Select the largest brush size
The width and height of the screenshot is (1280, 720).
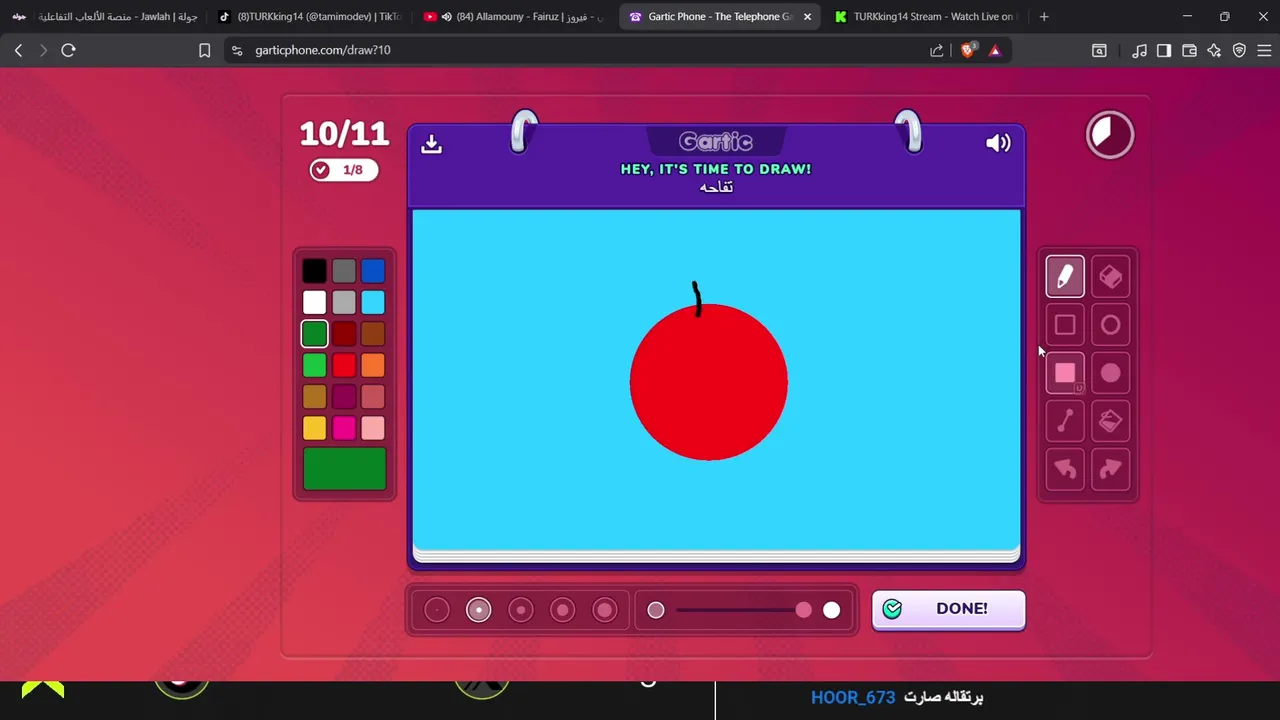tap(605, 610)
